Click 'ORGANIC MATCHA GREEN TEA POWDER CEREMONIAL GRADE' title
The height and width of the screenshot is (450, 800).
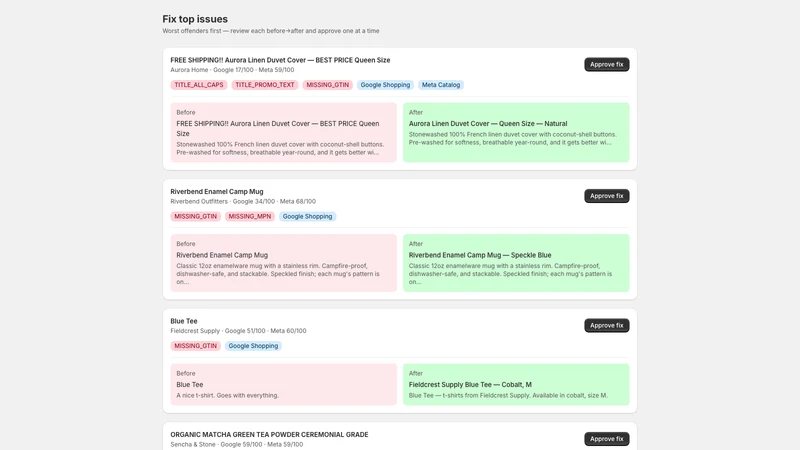[x=269, y=435]
